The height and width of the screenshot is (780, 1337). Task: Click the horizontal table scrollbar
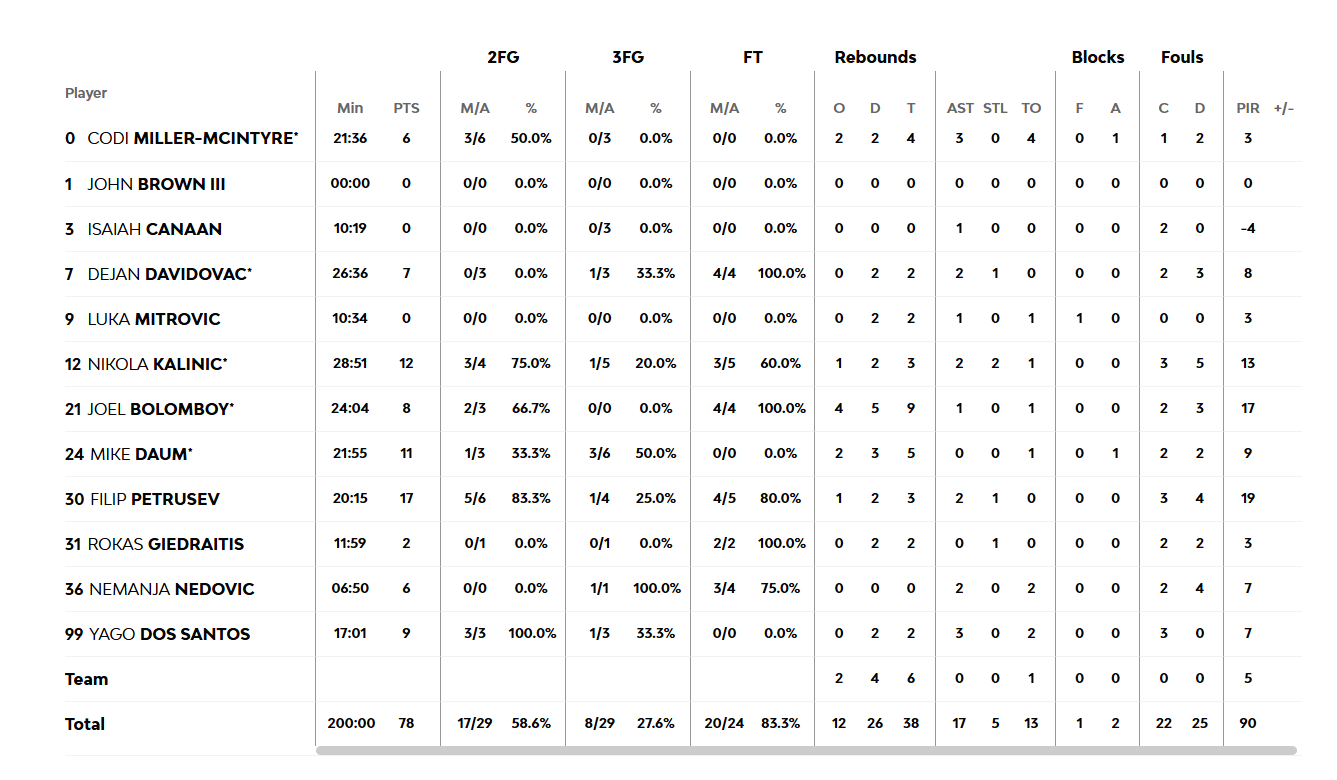click(806, 750)
